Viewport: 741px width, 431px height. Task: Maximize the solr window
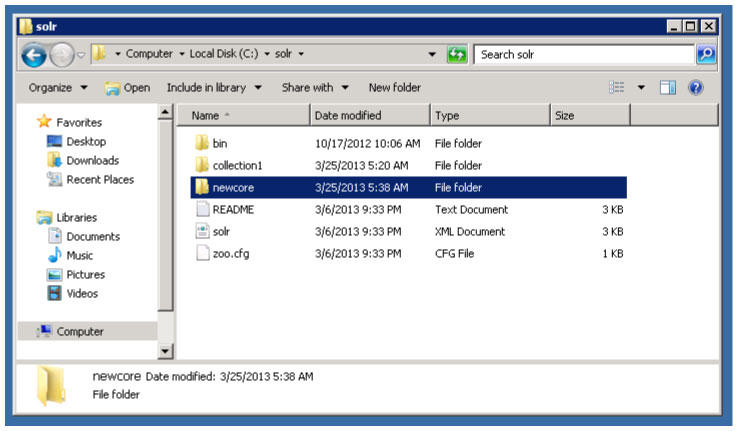[690, 26]
